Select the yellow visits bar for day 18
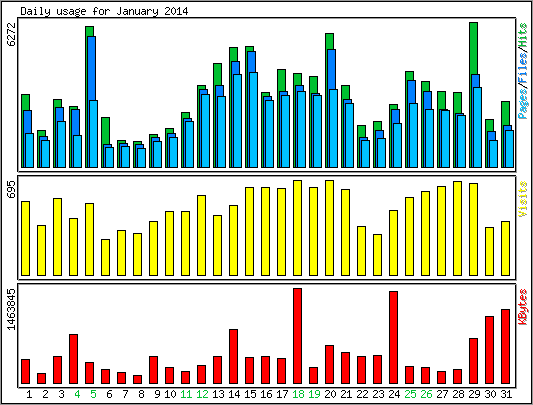Screen dimensions: 533x405 coord(297,228)
